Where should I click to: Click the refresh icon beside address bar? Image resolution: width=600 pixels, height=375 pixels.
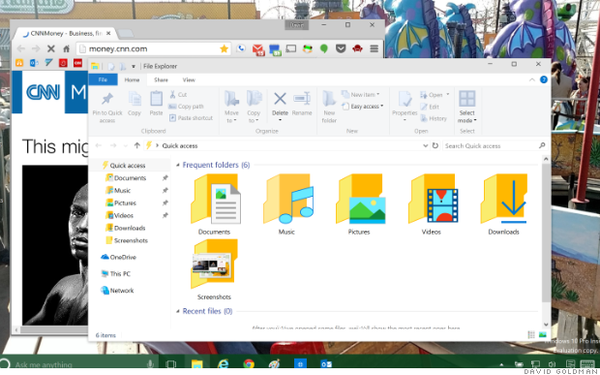(x=435, y=145)
